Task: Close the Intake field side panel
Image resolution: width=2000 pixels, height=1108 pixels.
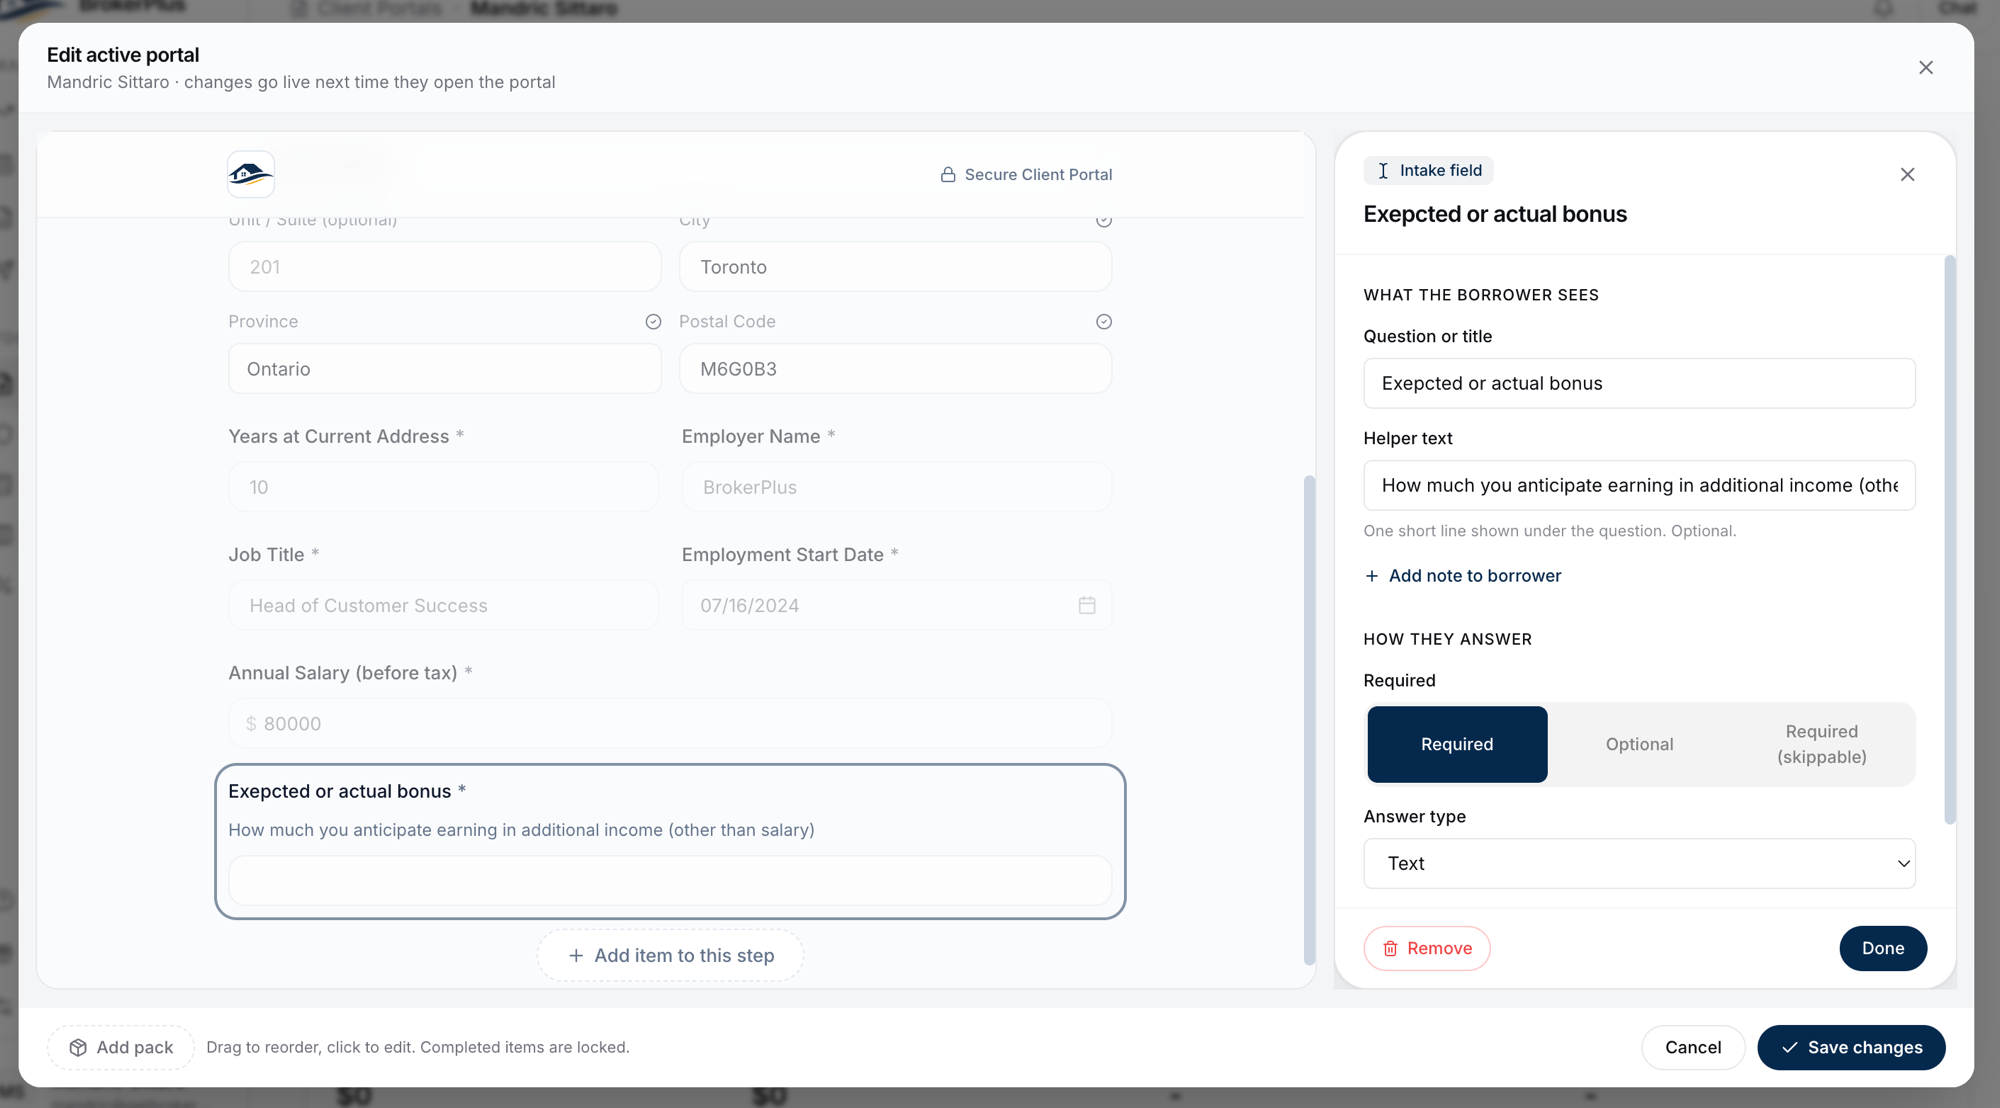Action: coord(1907,174)
